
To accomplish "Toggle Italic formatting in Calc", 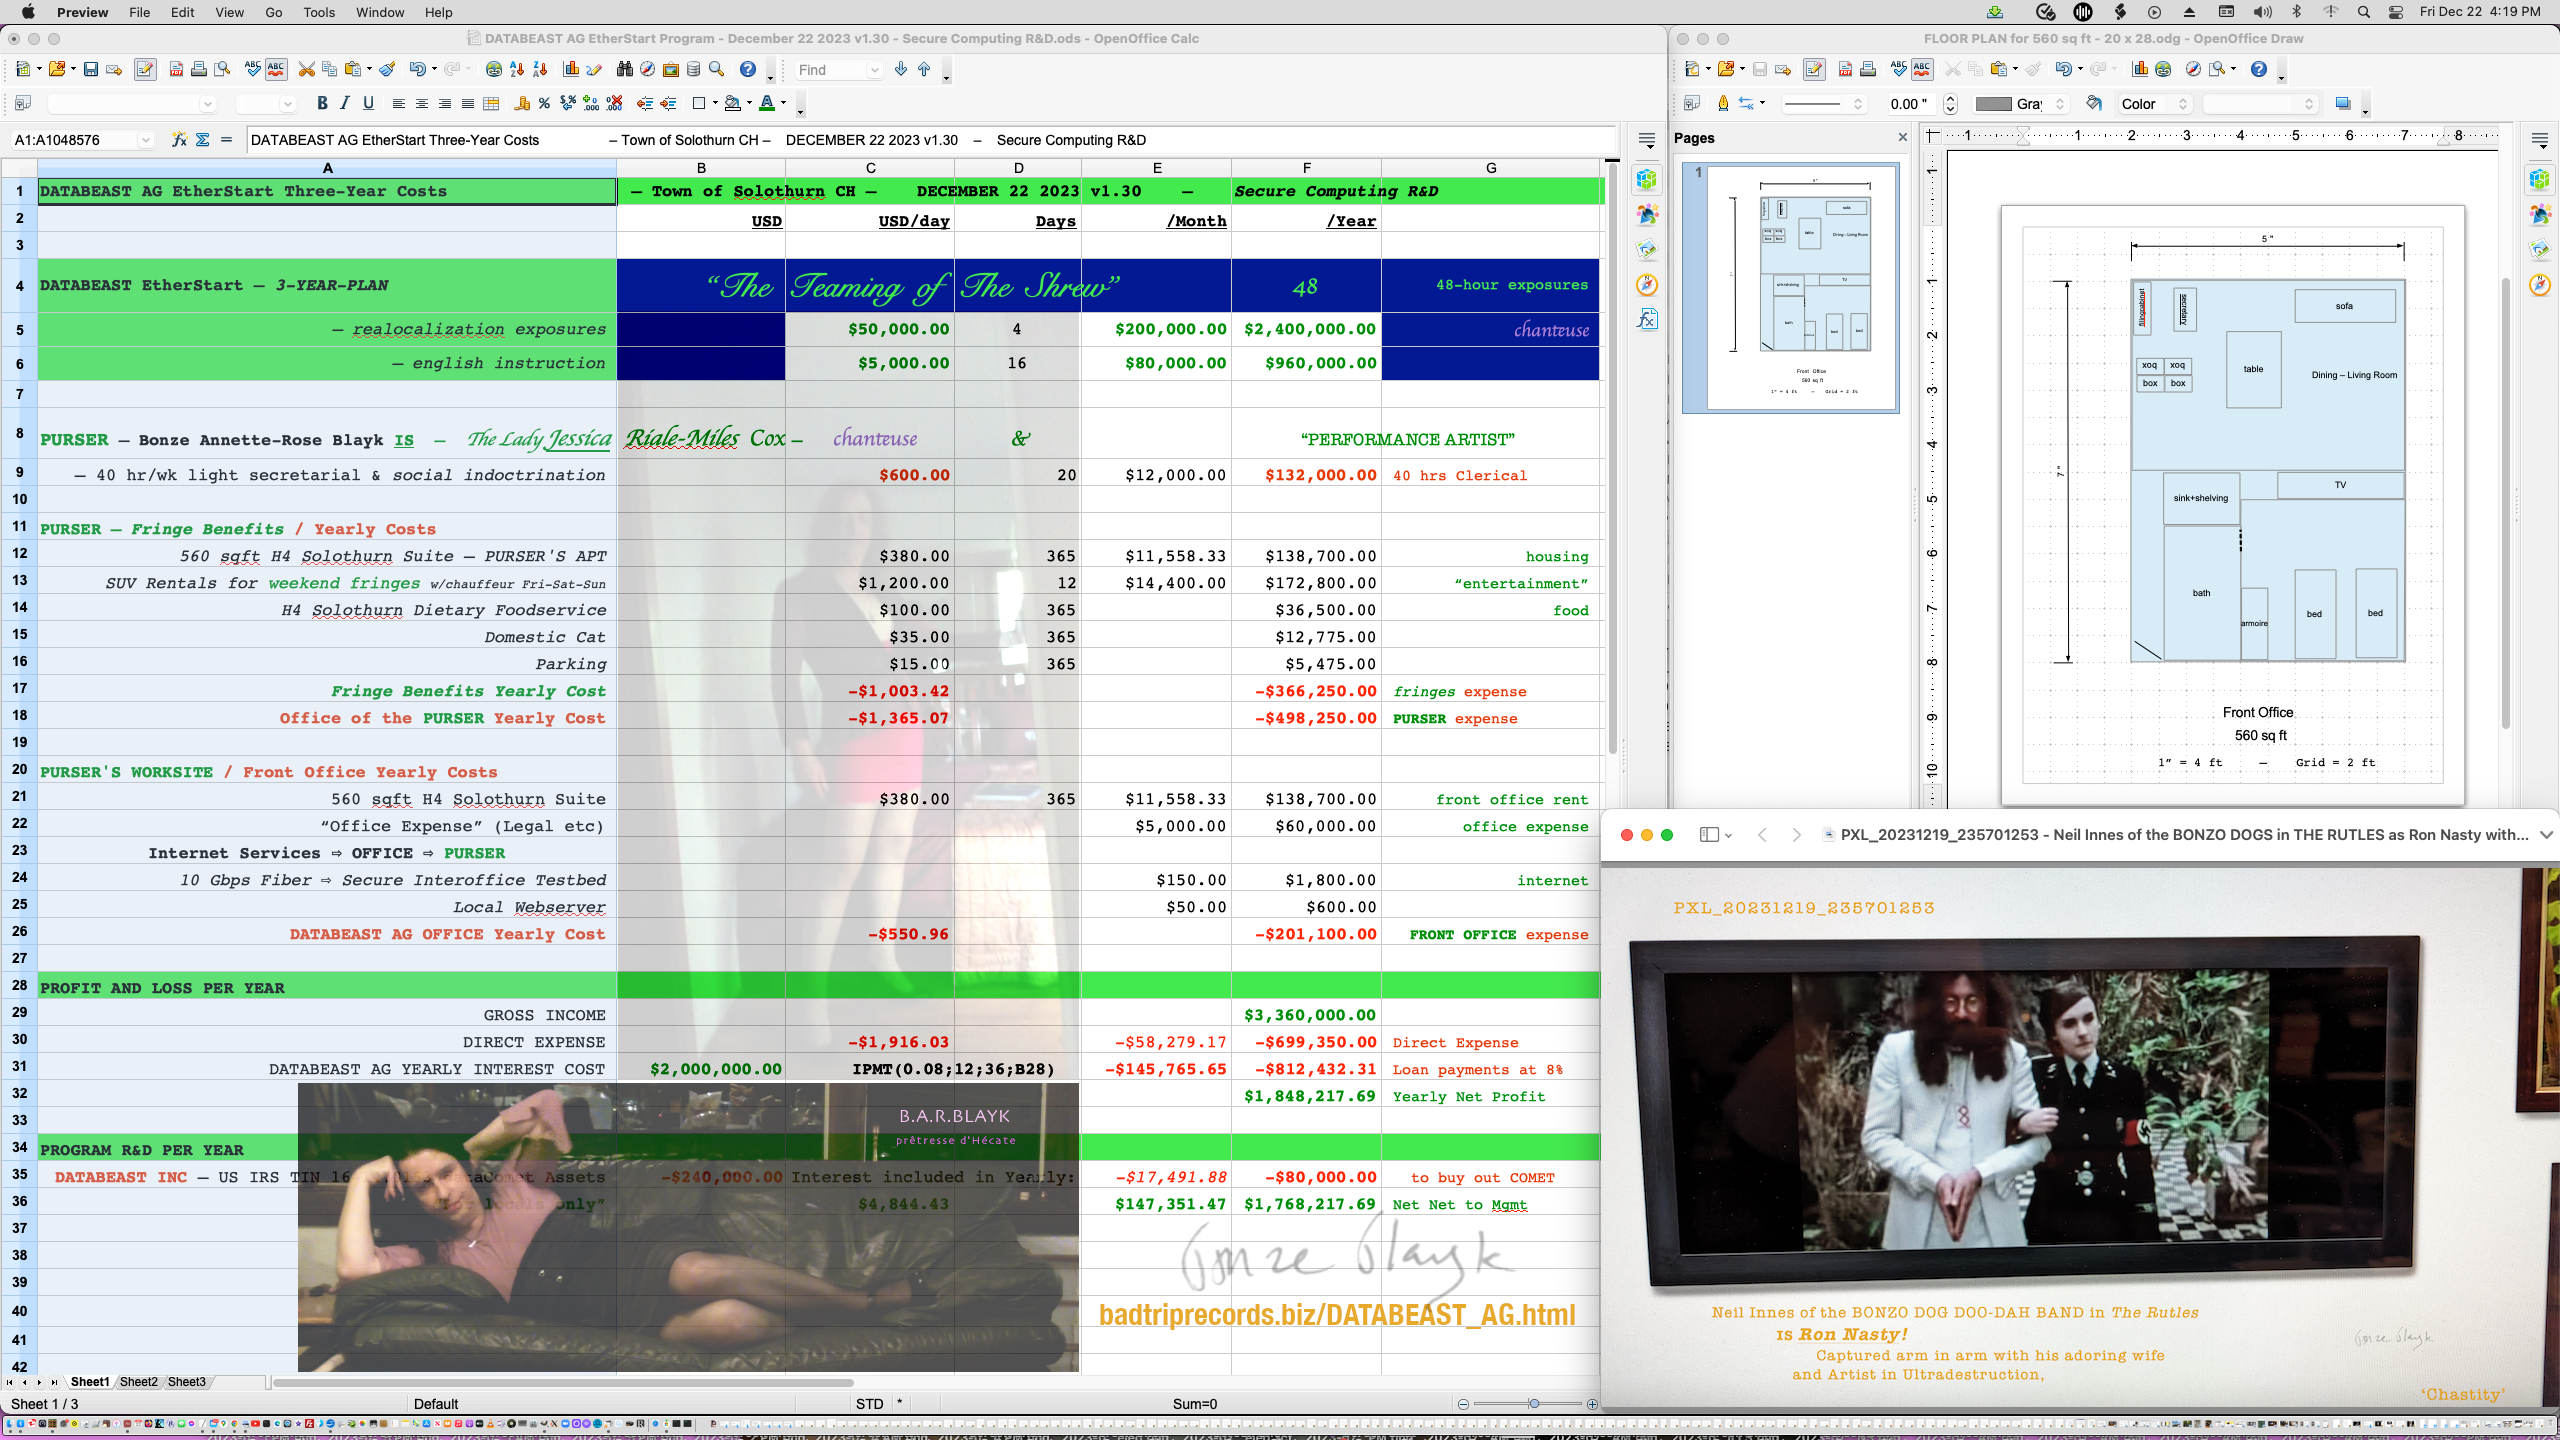I will click(x=345, y=103).
